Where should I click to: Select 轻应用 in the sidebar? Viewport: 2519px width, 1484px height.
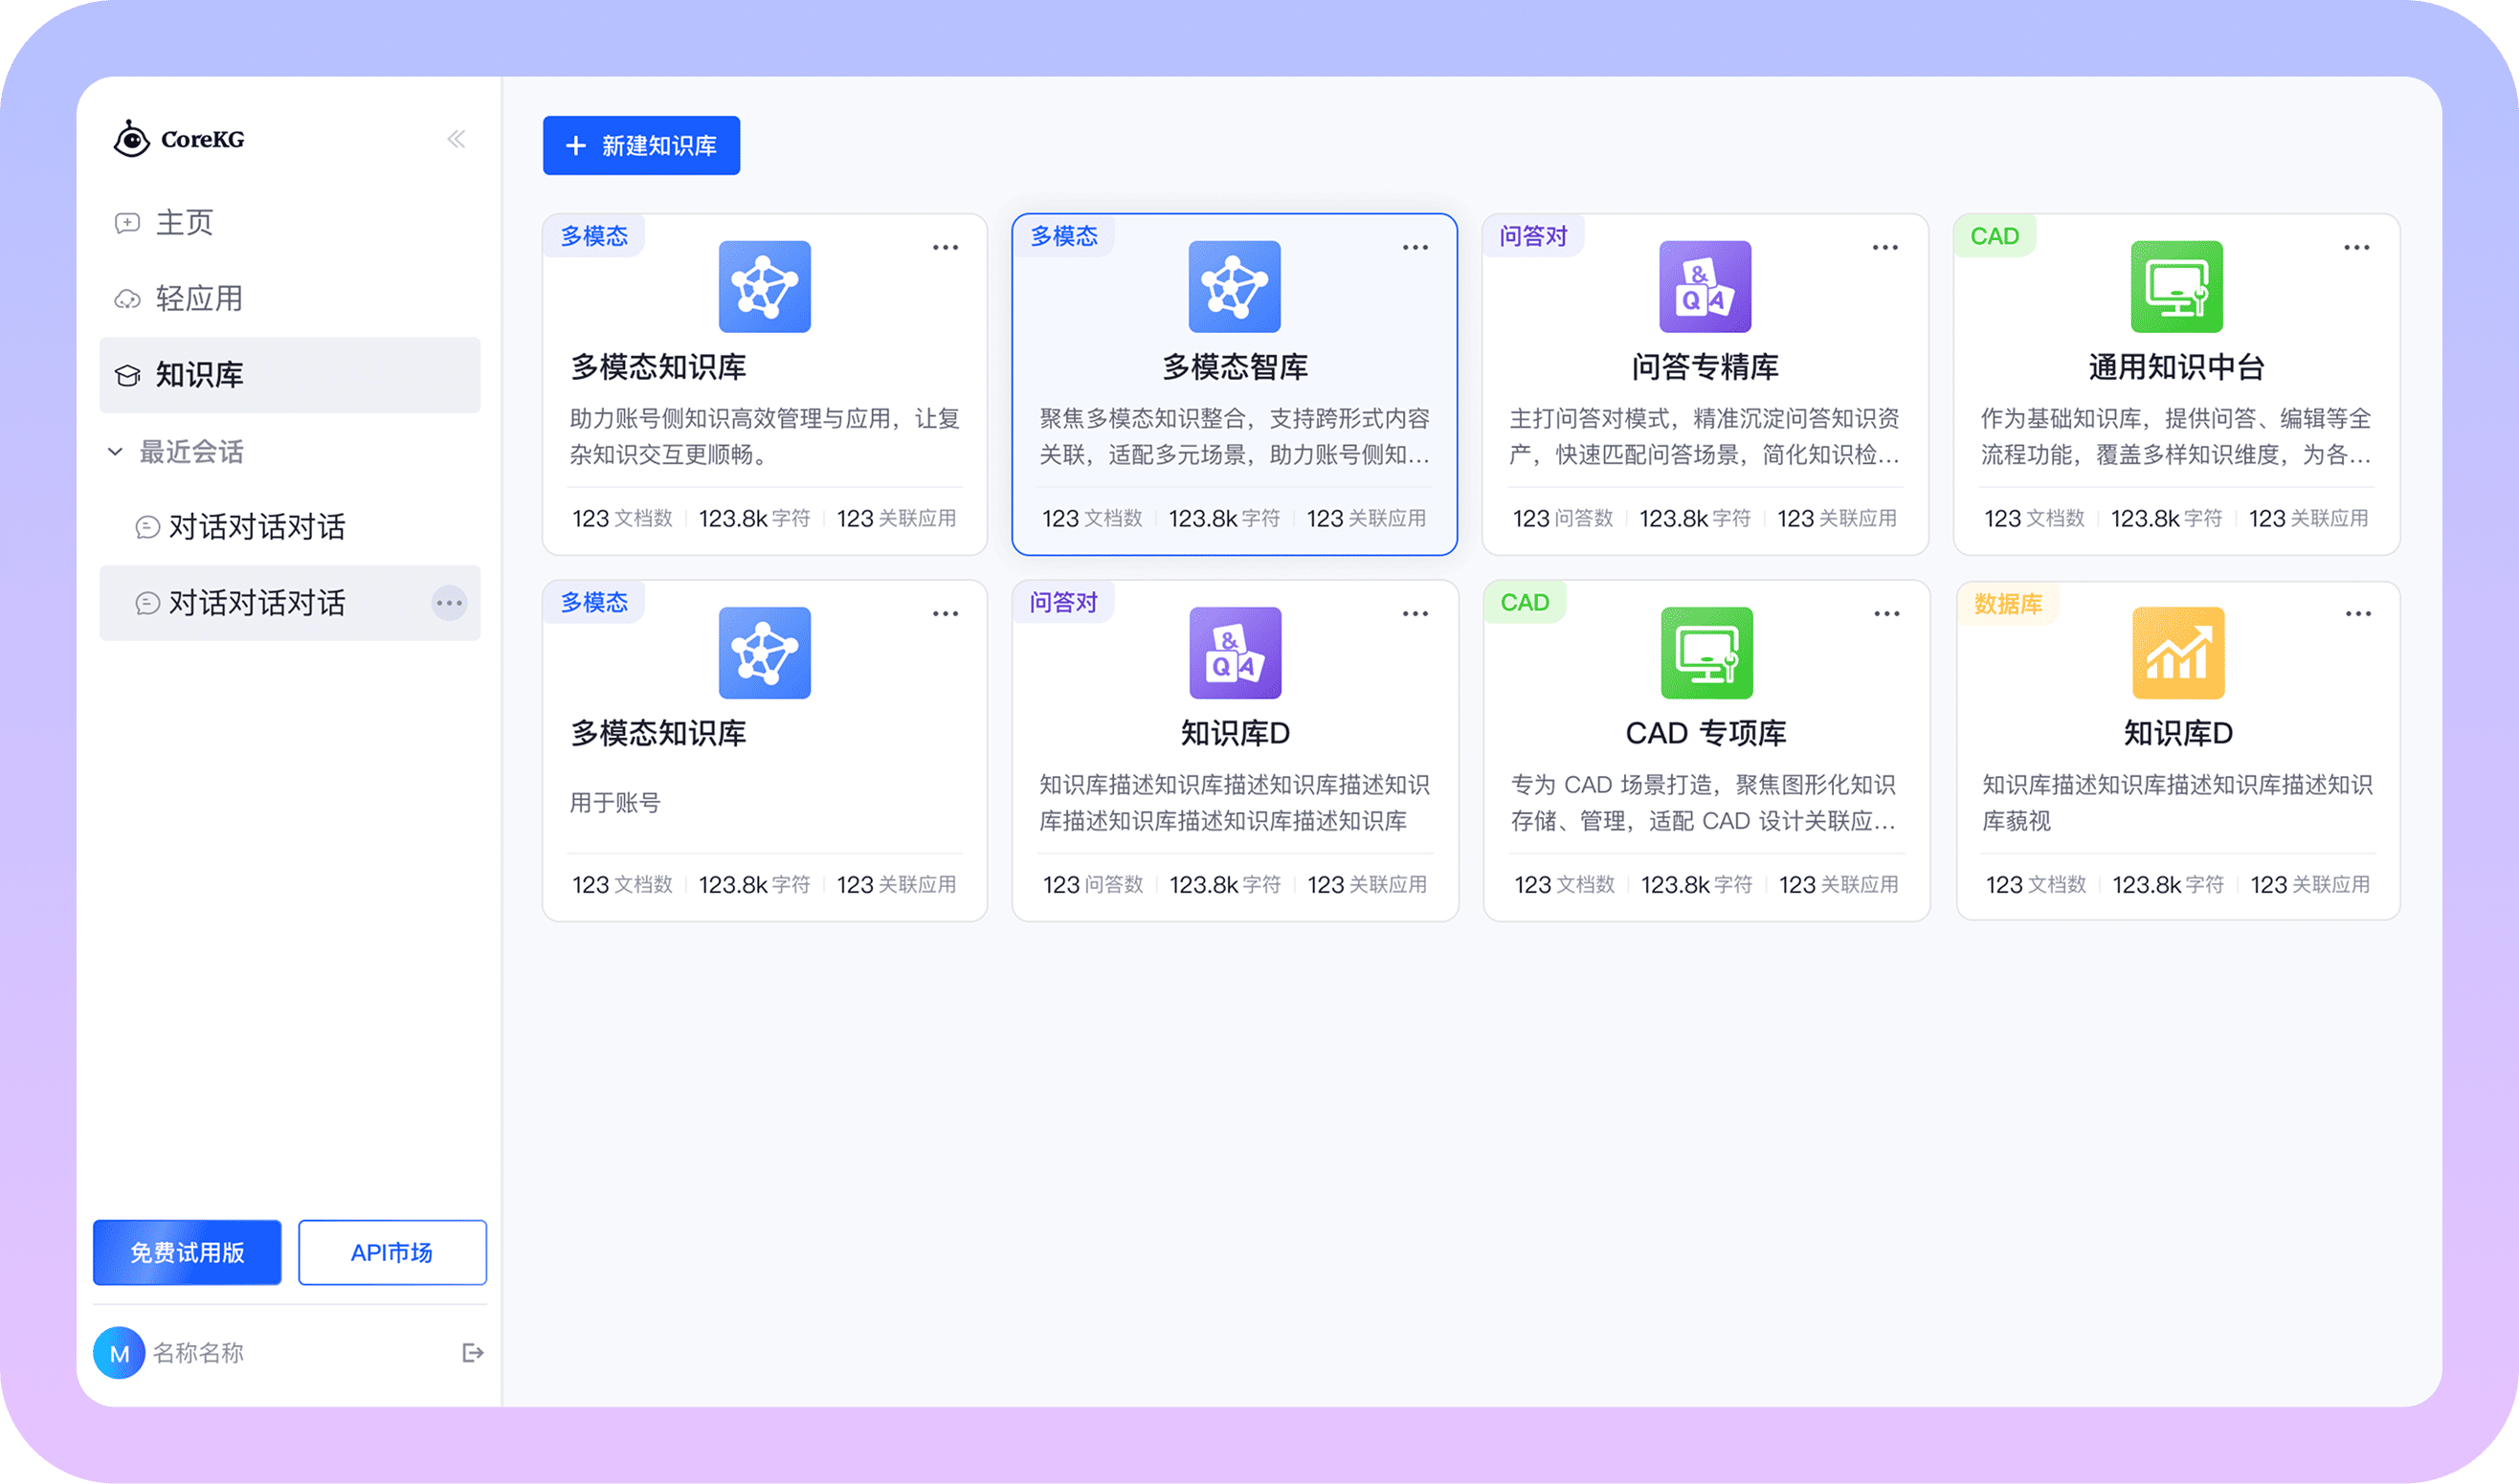coord(197,298)
